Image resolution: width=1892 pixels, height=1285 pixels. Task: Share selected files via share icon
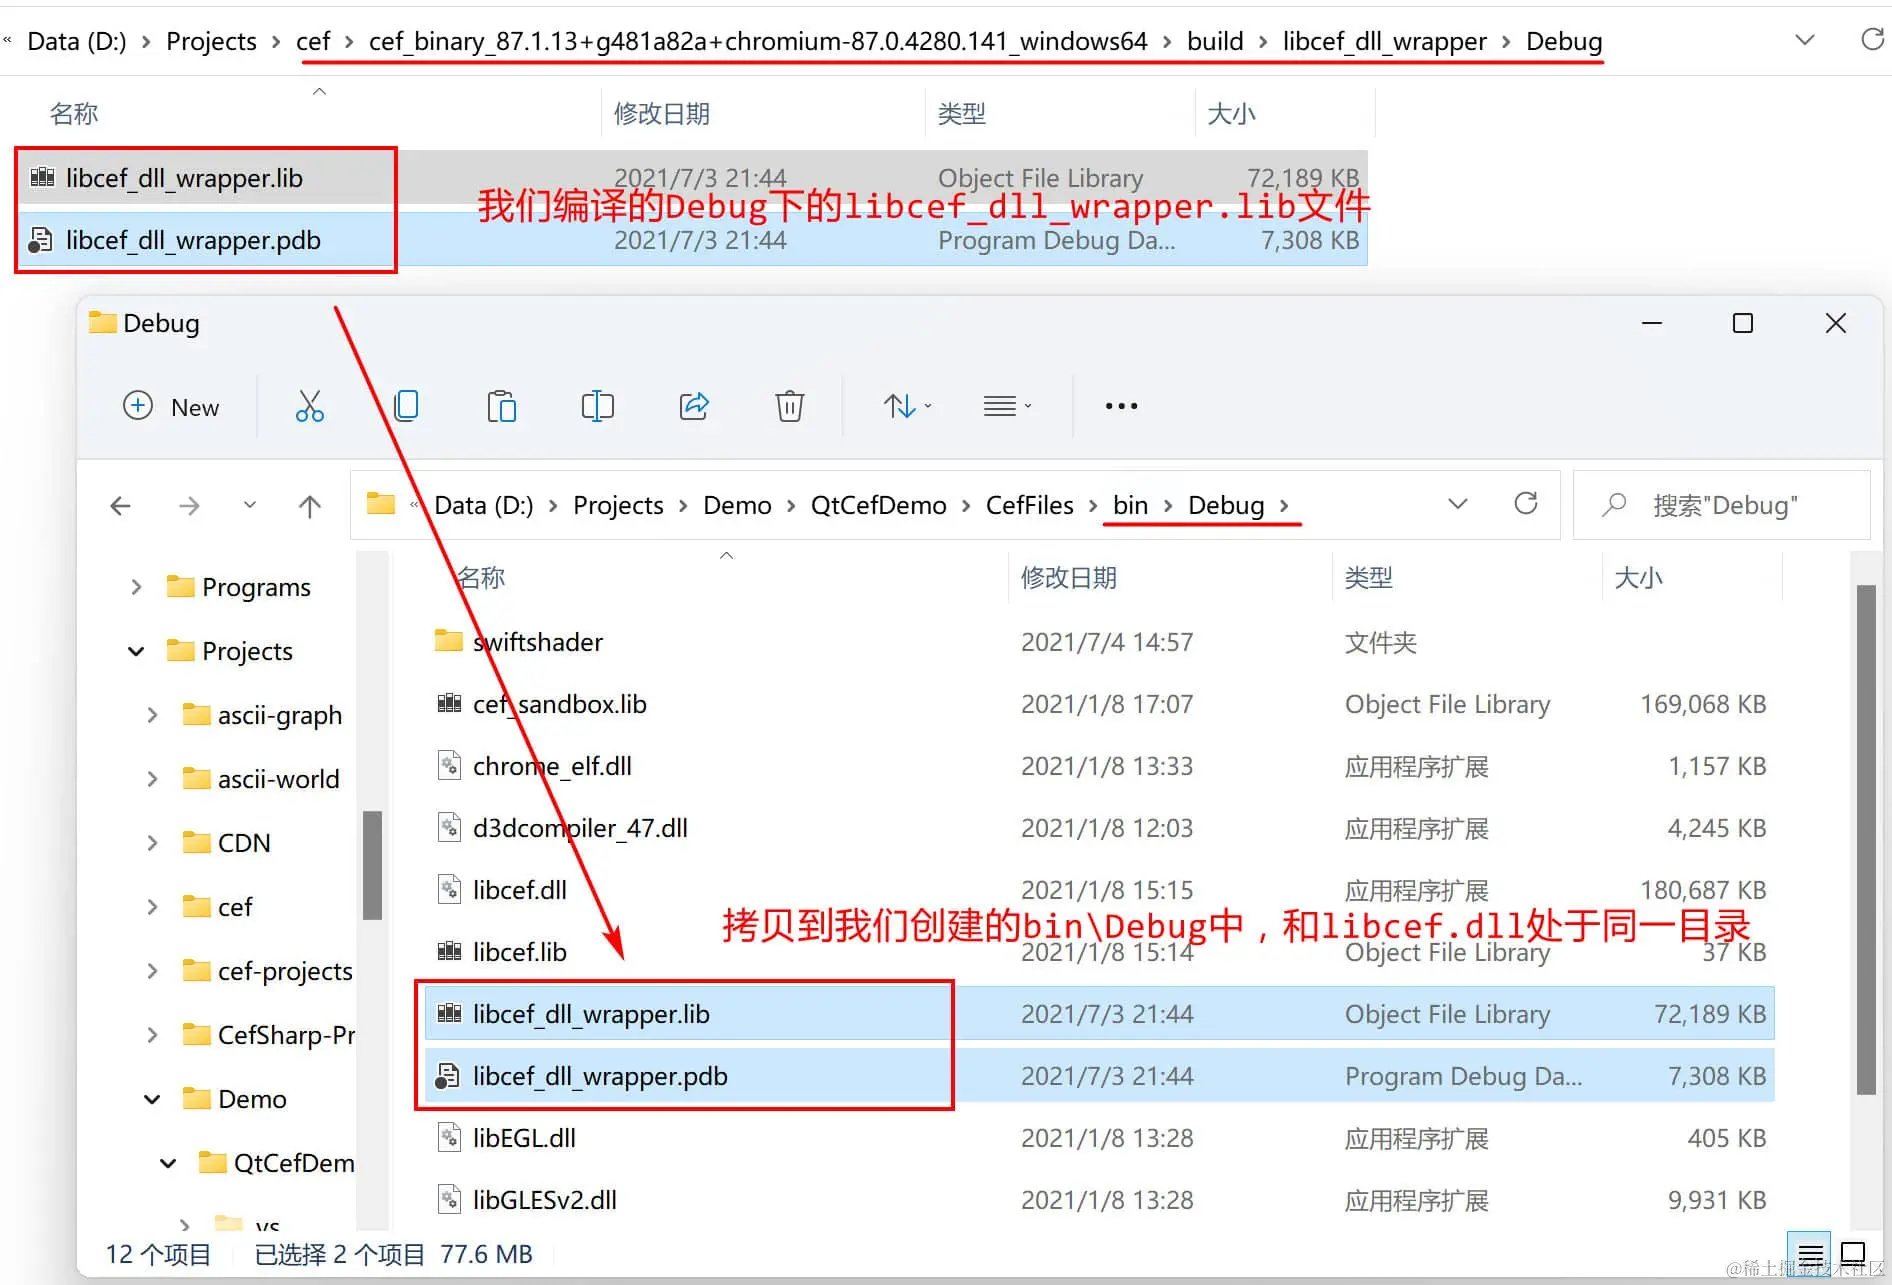click(694, 405)
